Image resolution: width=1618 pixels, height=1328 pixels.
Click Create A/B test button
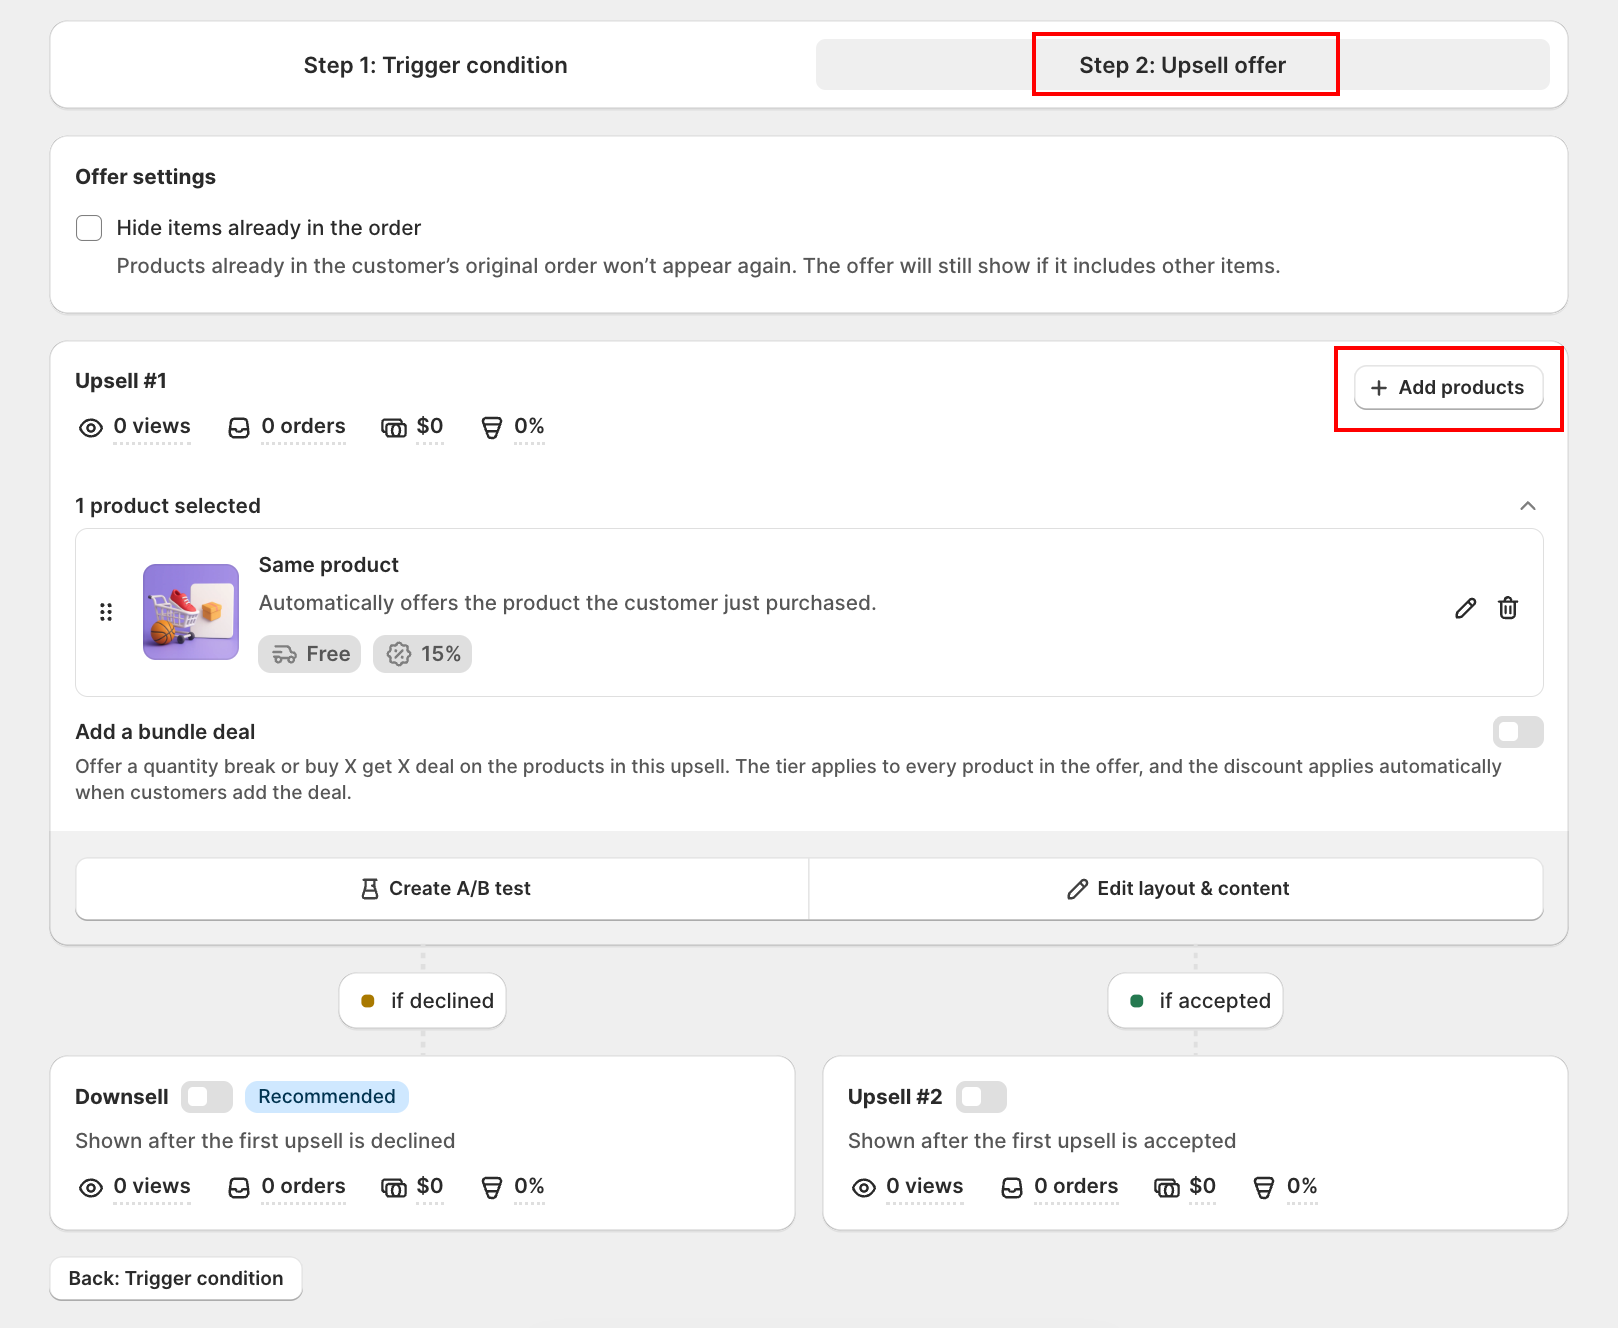(x=443, y=889)
